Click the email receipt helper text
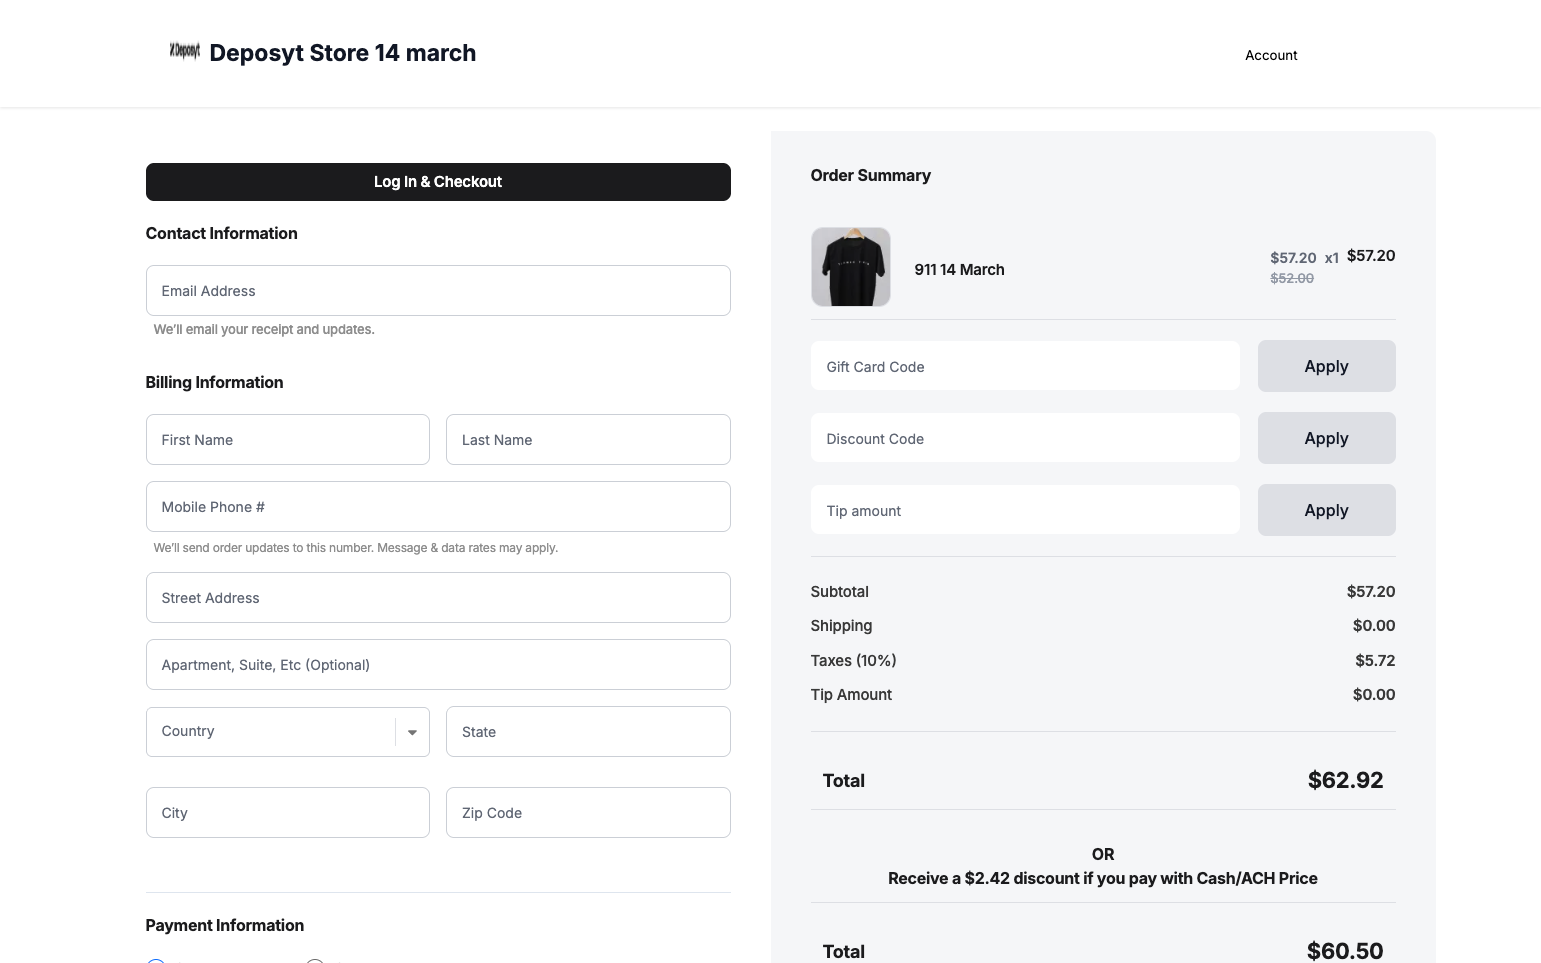This screenshot has height=963, width=1541. pos(264,329)
